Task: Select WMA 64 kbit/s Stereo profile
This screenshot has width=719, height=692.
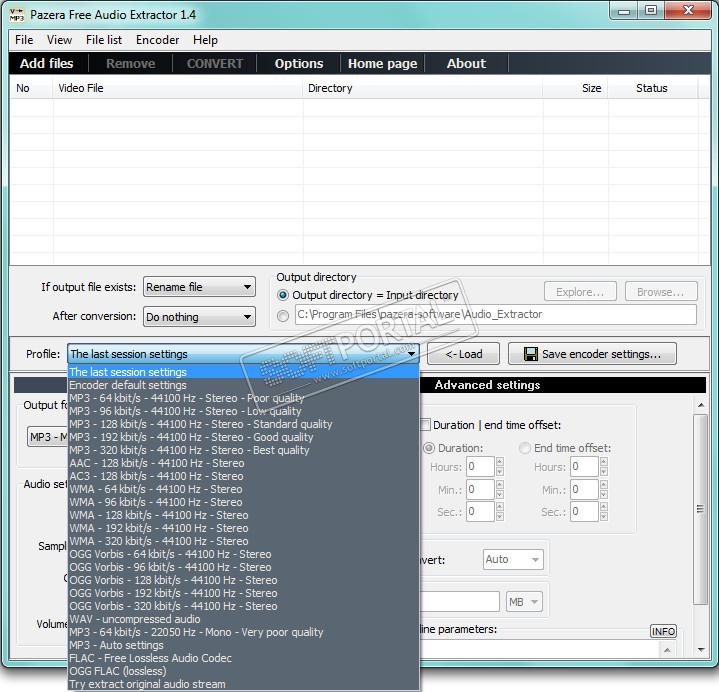Action: pyautogui.click(x=243, y=489)
